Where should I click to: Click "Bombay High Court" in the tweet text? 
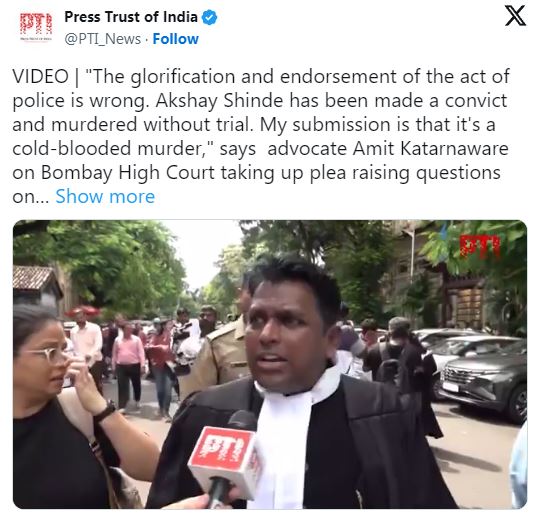[x=128, y=173]
